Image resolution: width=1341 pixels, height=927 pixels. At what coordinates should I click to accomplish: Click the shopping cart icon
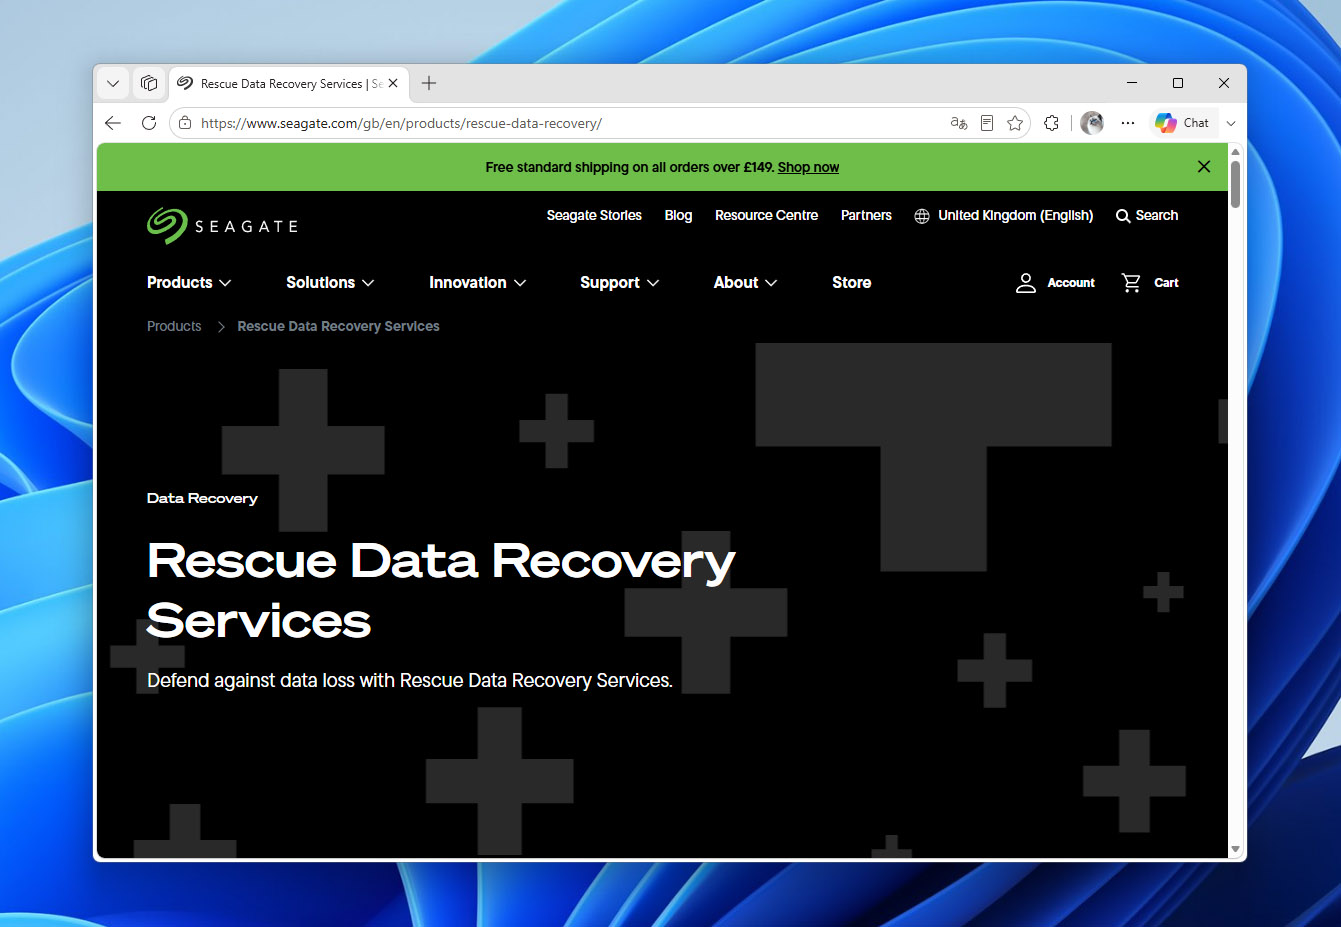click(1131, 283)
